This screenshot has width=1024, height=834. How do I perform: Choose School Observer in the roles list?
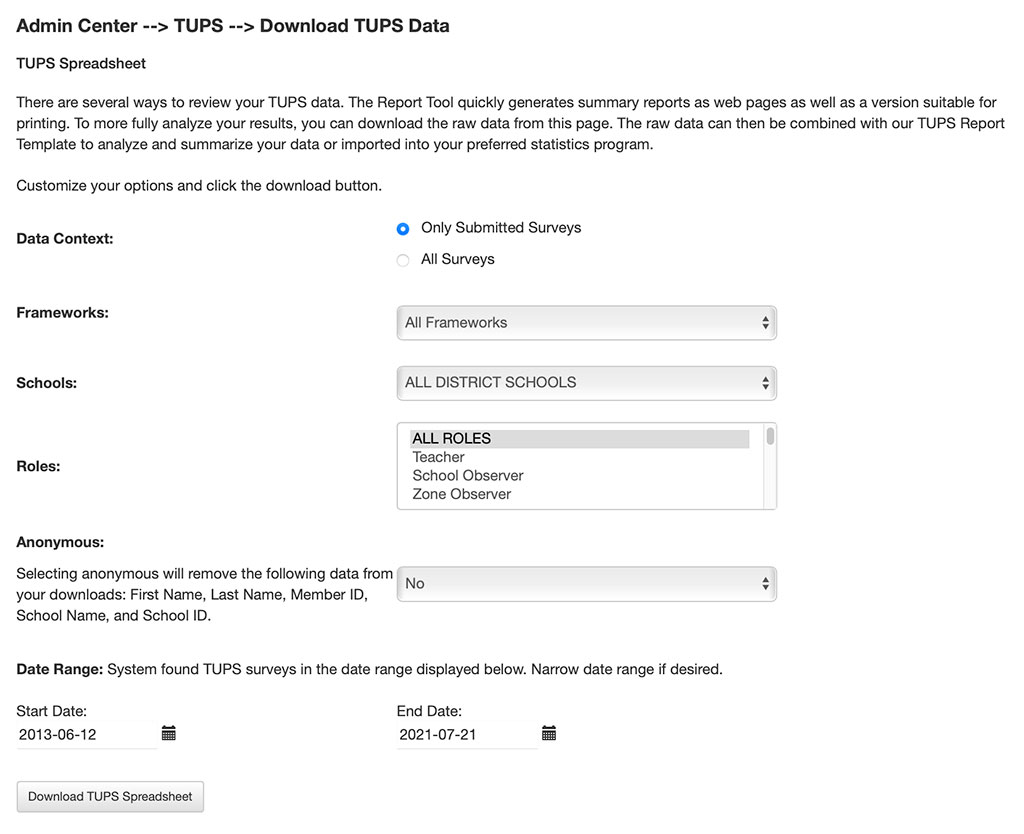coord(579,475)
